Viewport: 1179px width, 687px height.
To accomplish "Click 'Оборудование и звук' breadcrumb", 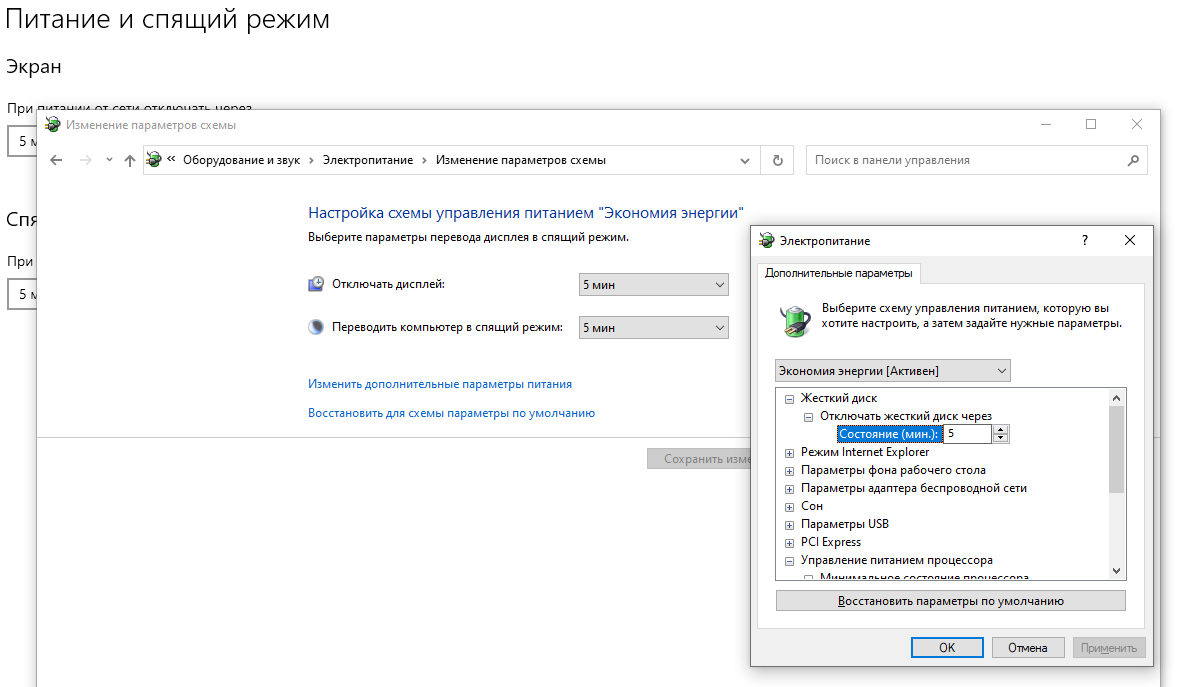I will 241,160.
